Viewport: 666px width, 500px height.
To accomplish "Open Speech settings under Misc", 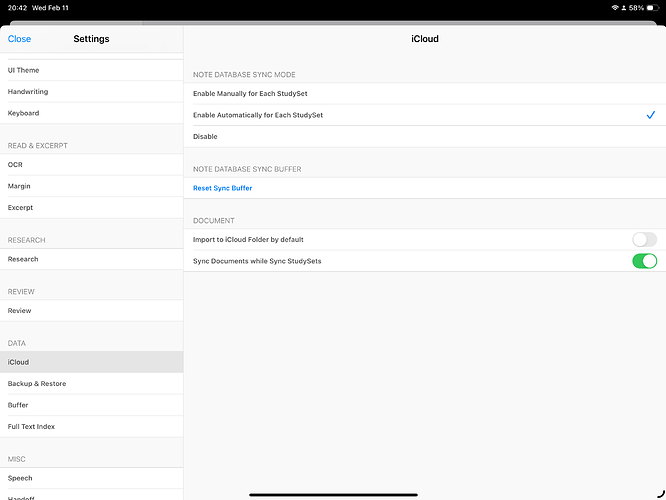I will coord(20,478).
